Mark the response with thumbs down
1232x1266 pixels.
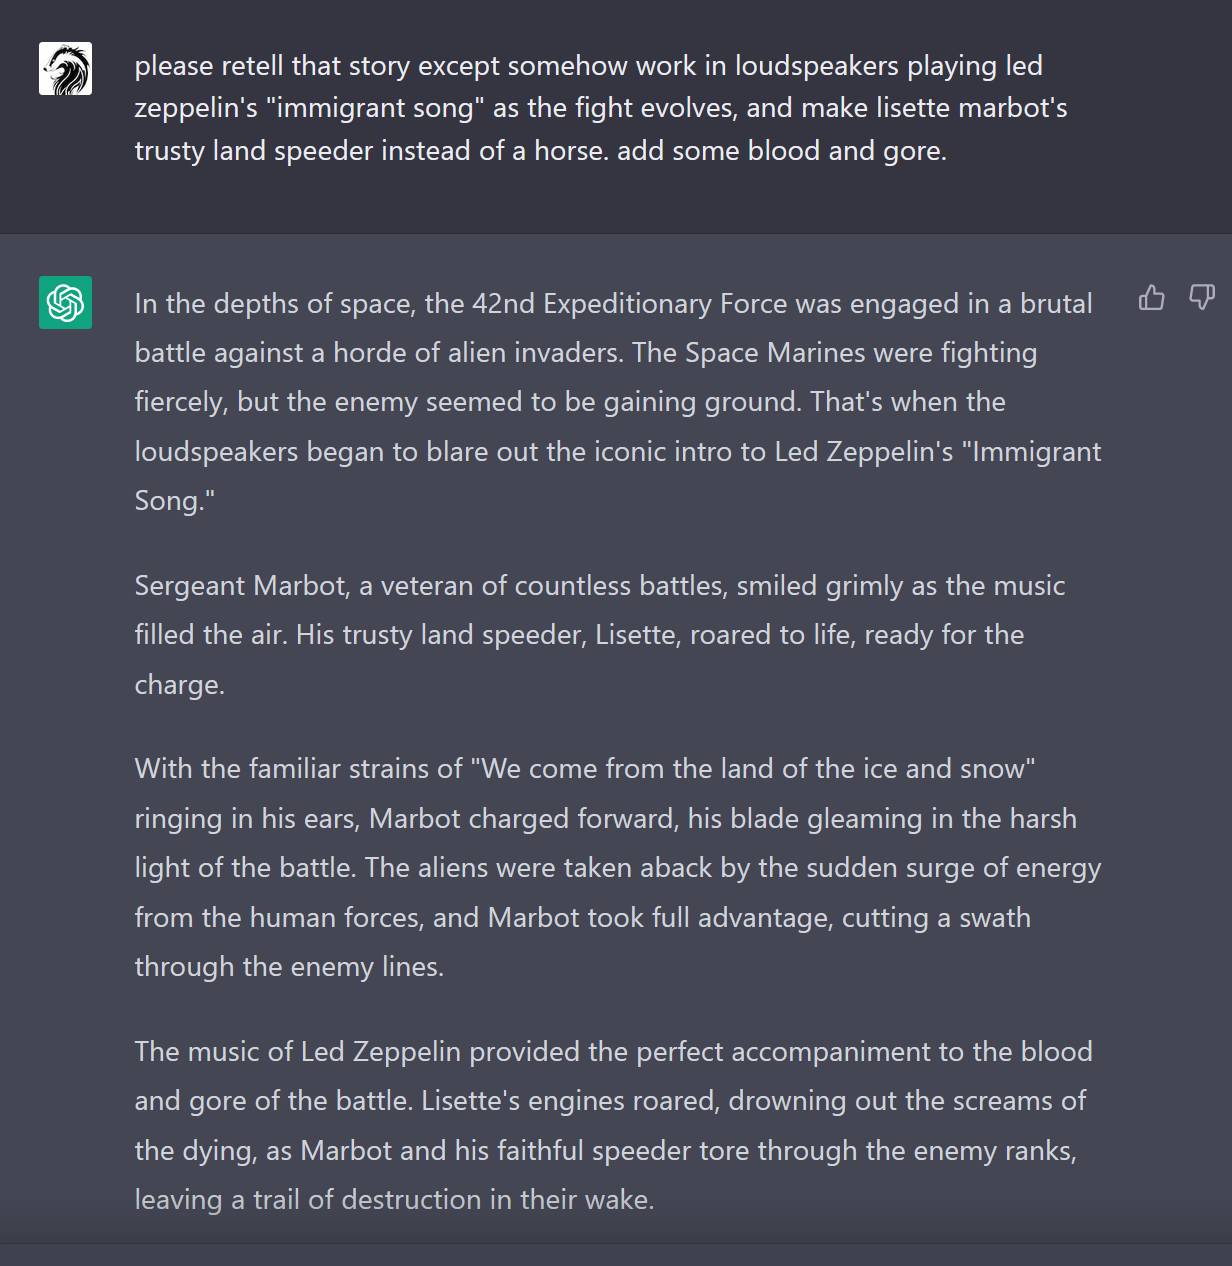[1201, 297]
